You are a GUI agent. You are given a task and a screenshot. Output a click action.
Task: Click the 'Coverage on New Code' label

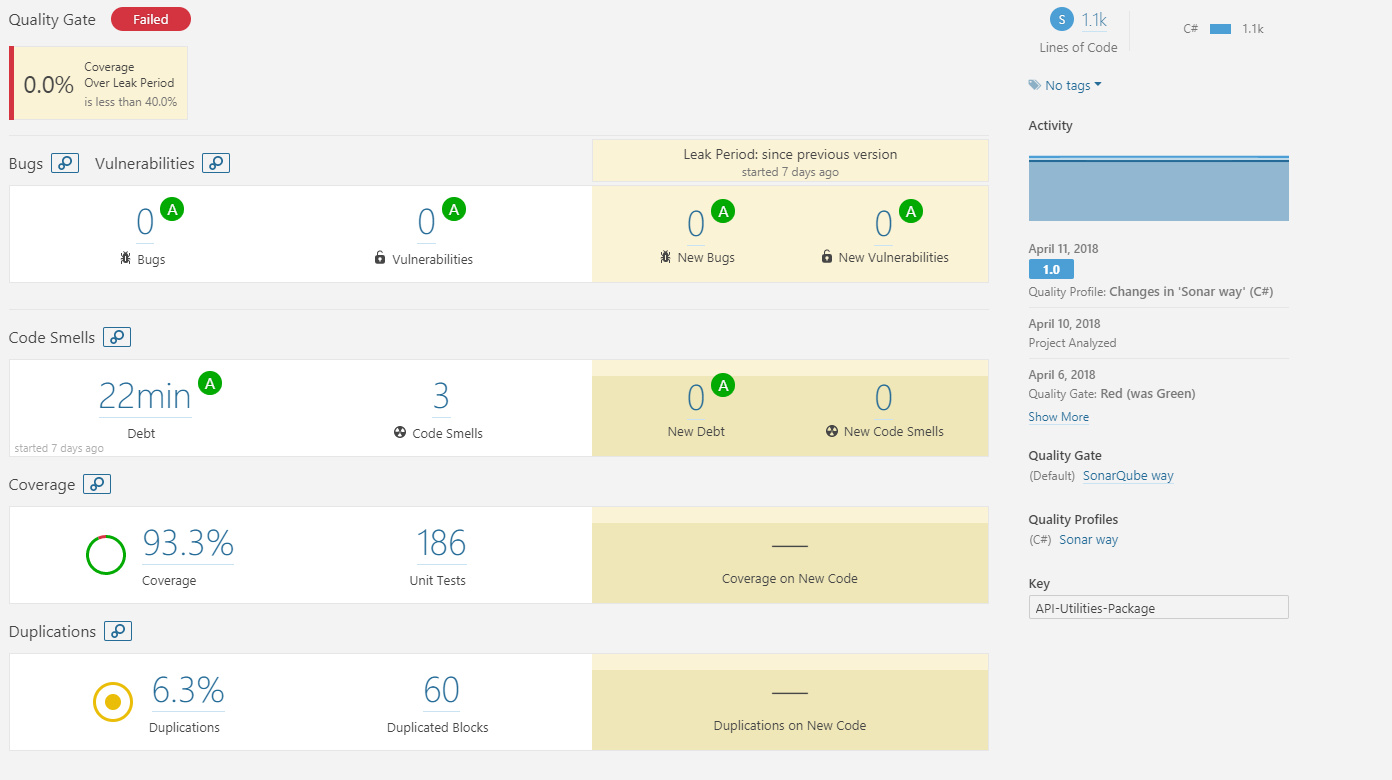(x=790, y=579)
